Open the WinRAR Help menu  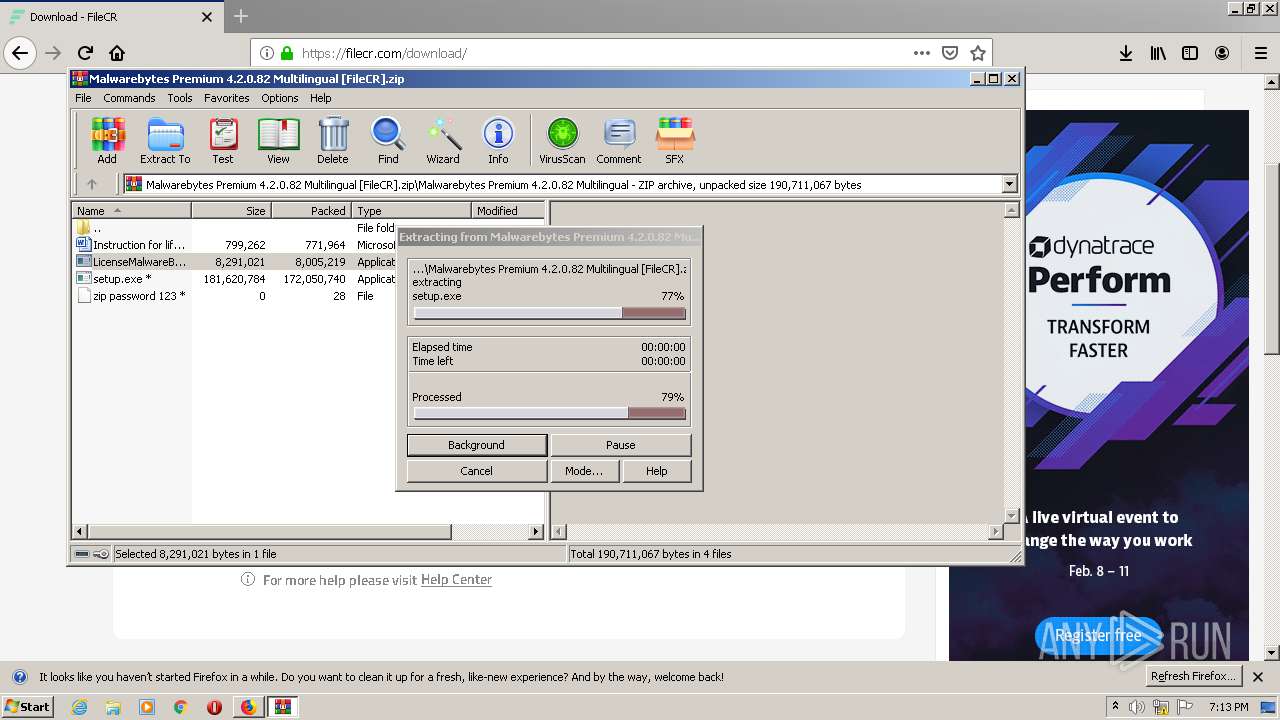pyautogui.click(x=320, y=98)
